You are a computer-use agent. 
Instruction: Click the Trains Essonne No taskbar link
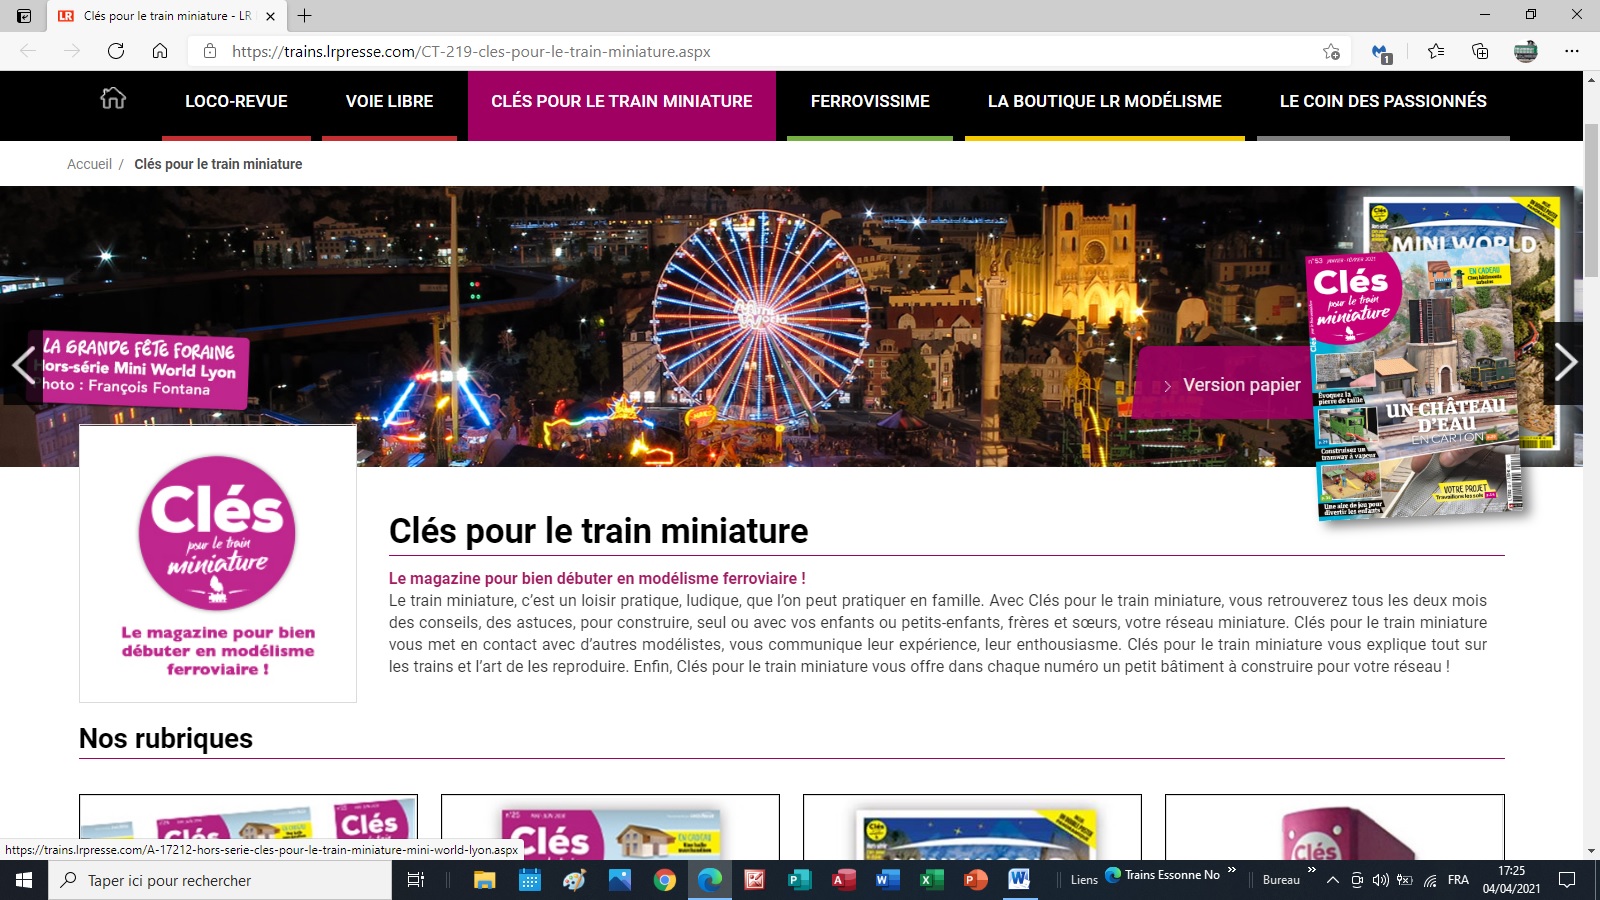pos(1163,875)
